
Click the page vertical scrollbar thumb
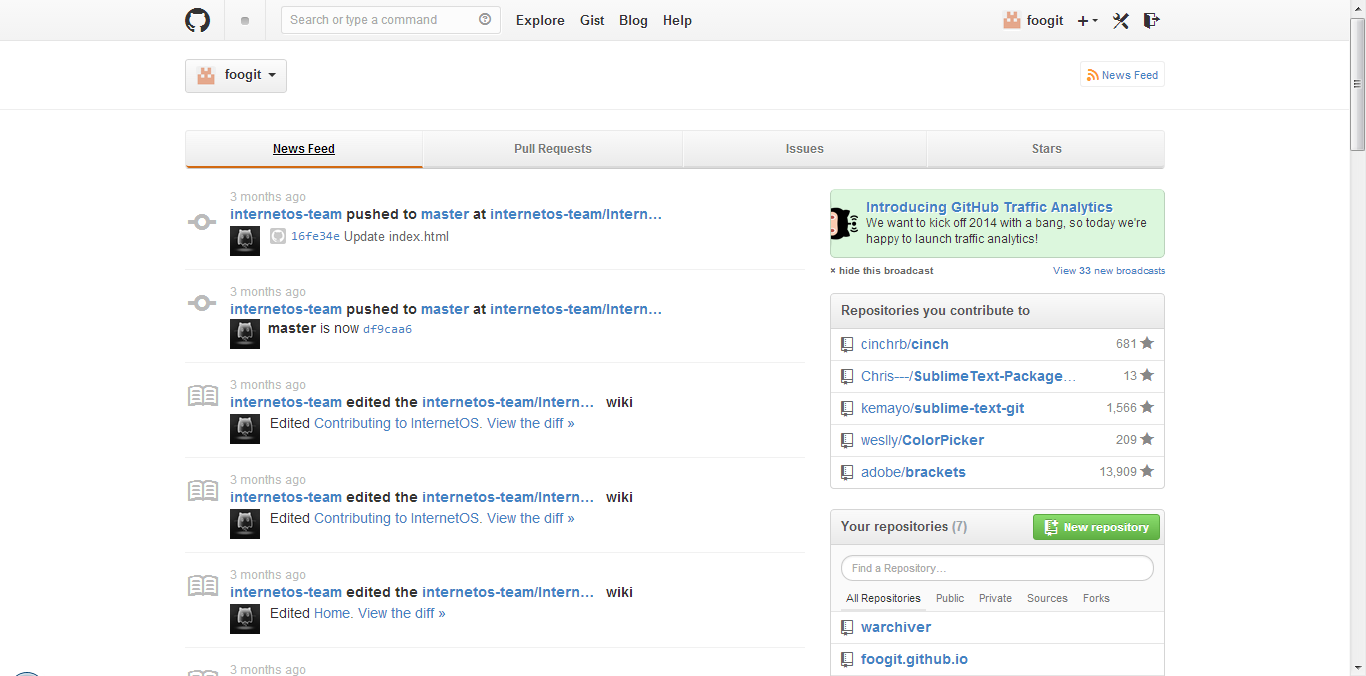coord(1357,84)
